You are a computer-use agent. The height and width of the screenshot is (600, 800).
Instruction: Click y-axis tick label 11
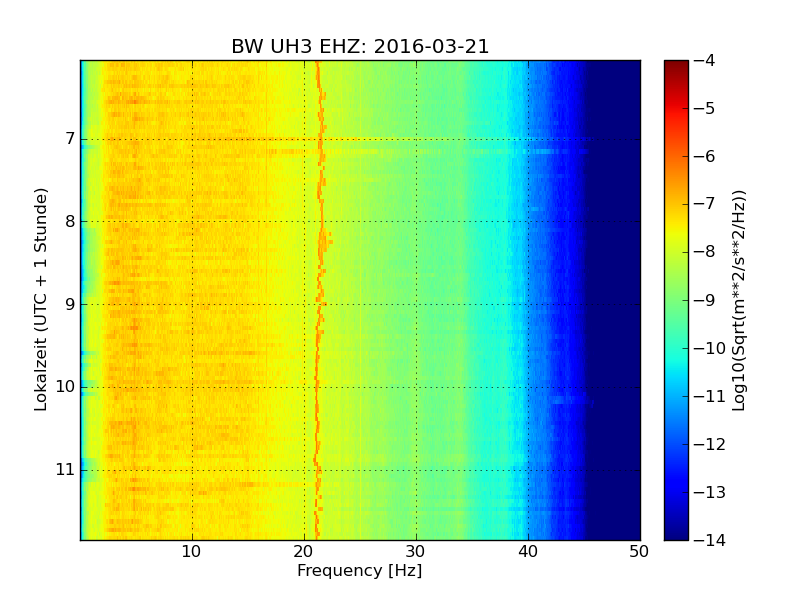pos(65,469)
